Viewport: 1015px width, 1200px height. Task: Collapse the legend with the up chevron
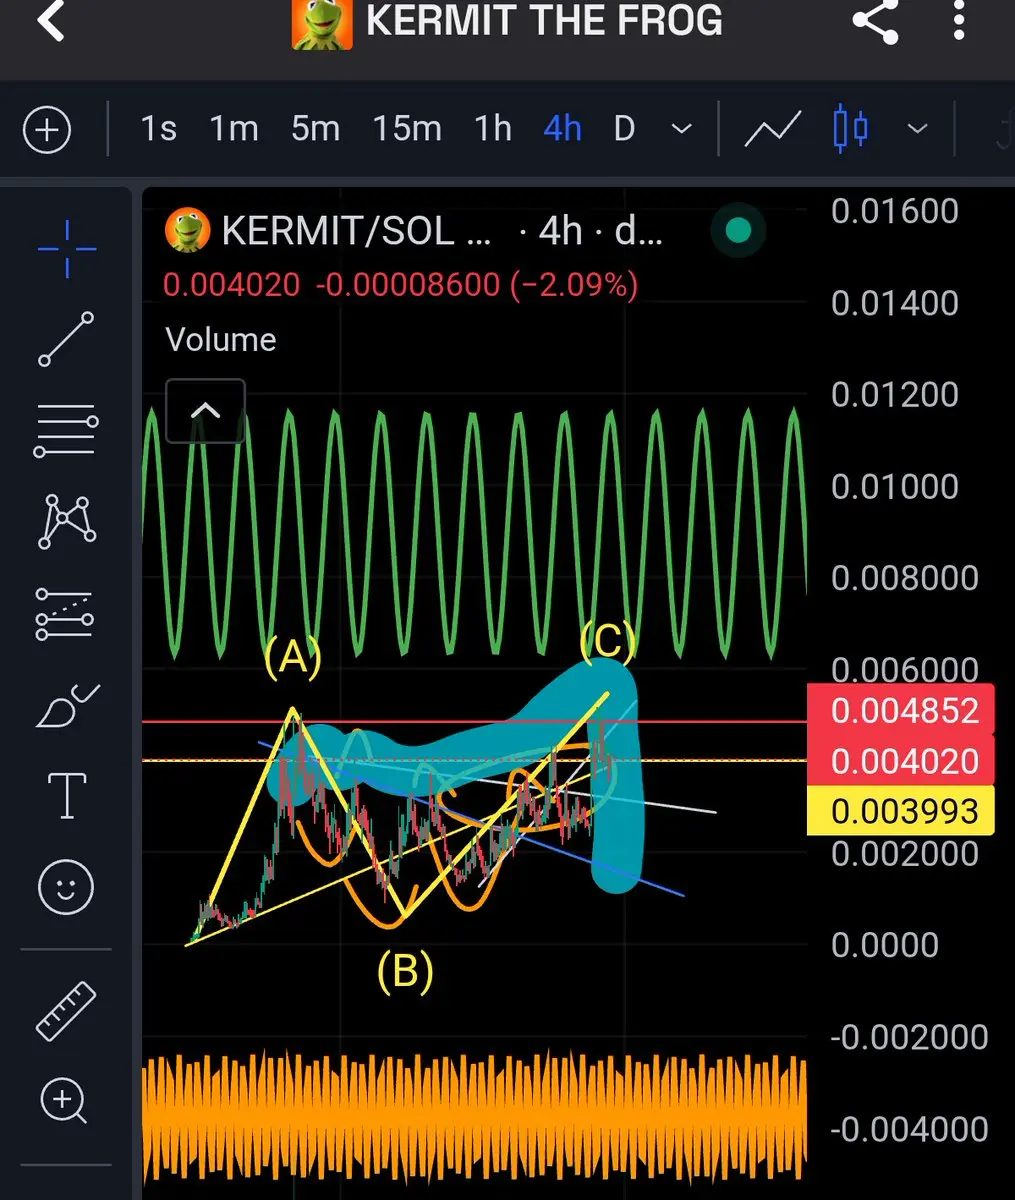[205, 411]
